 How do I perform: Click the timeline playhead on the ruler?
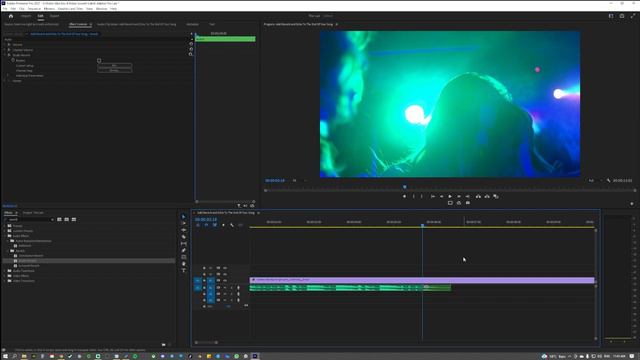[x=422, y=225]
